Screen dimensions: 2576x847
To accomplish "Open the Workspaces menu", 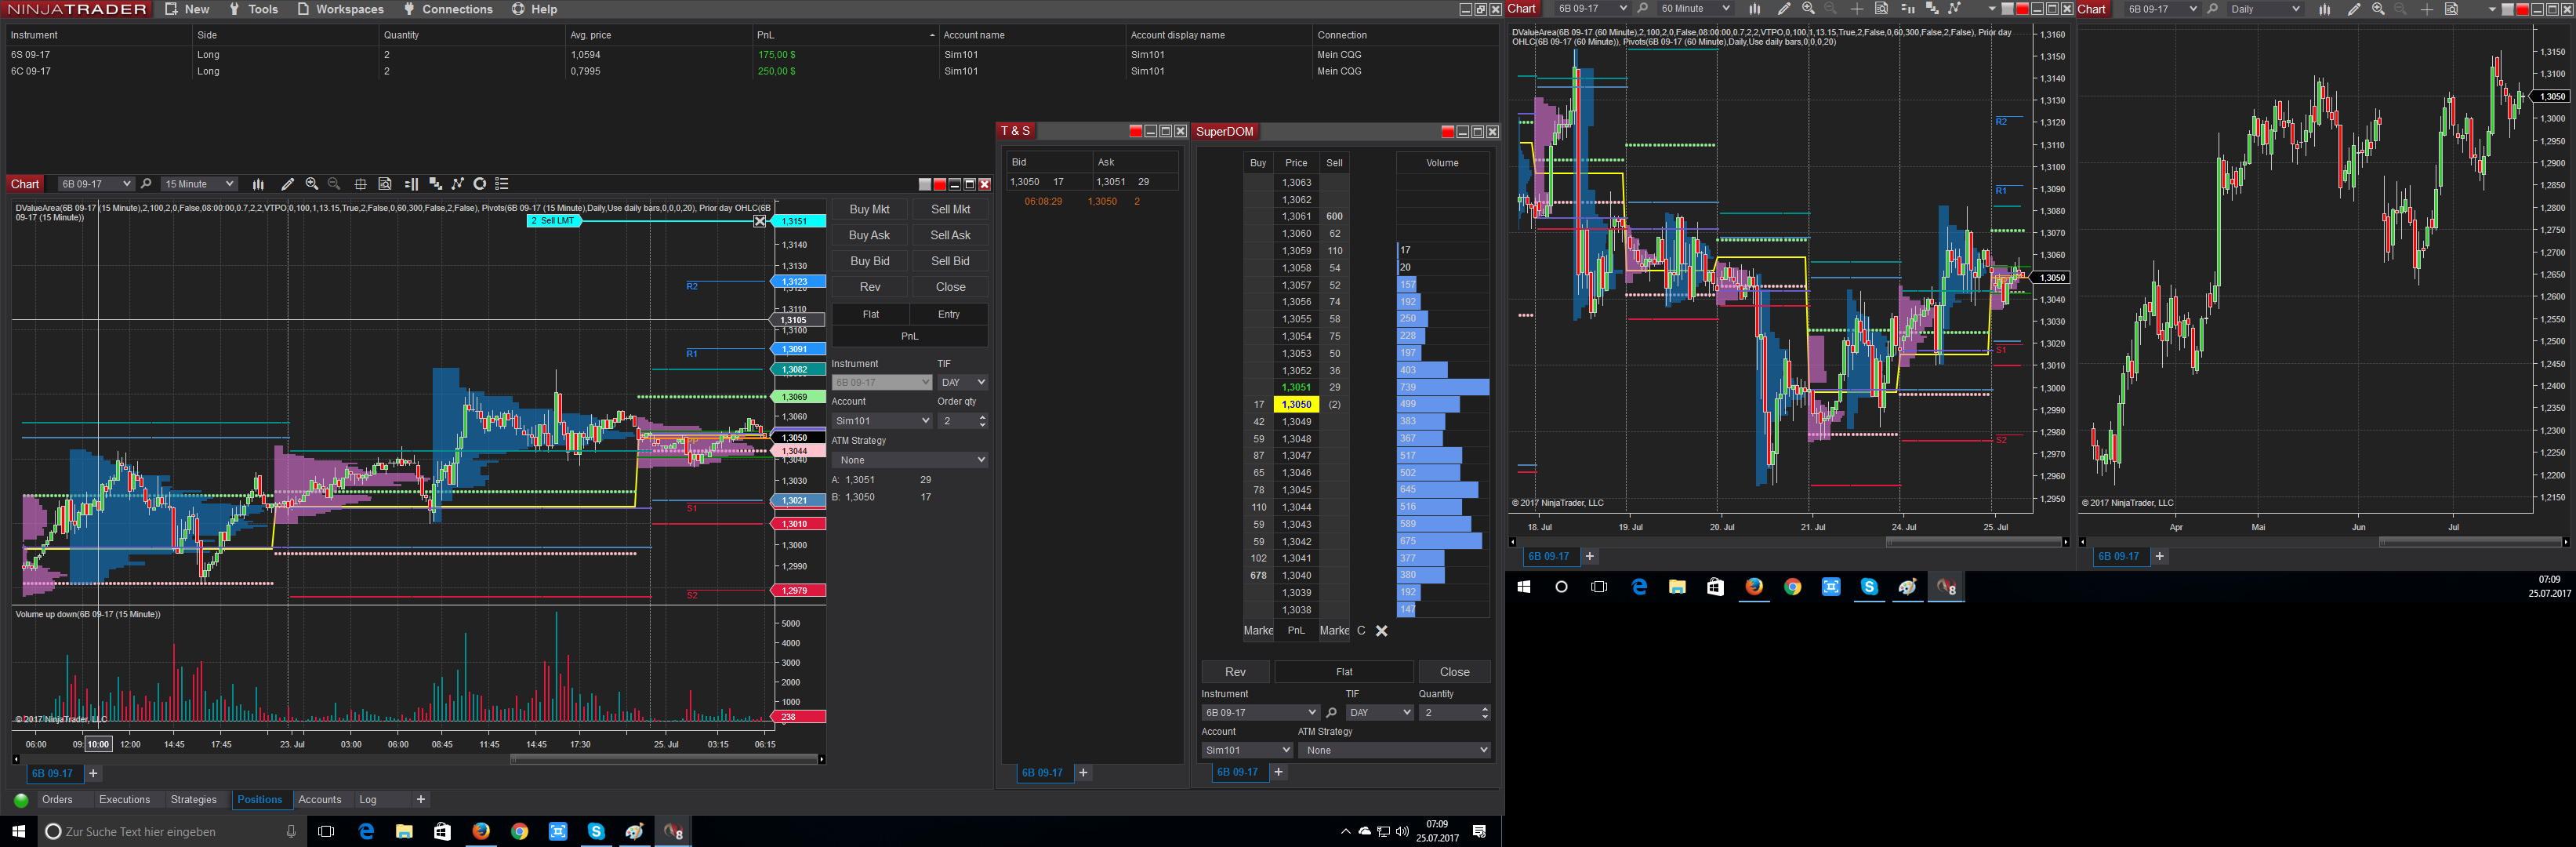I will pos(340,9).
